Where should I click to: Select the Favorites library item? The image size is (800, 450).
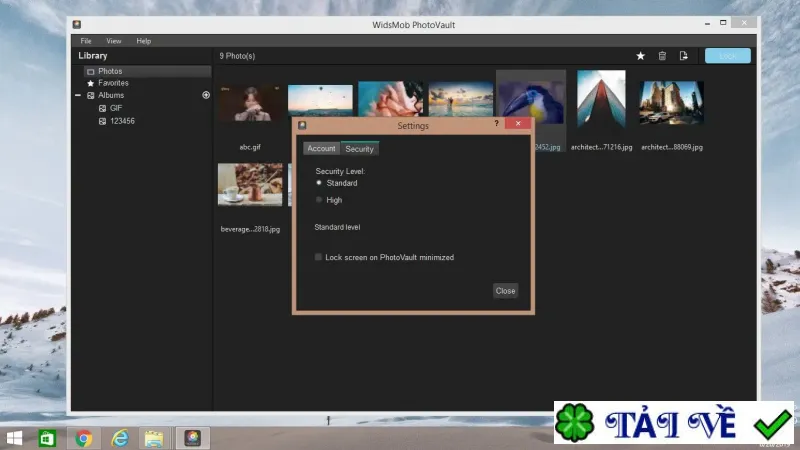click(x=113, y=83)
